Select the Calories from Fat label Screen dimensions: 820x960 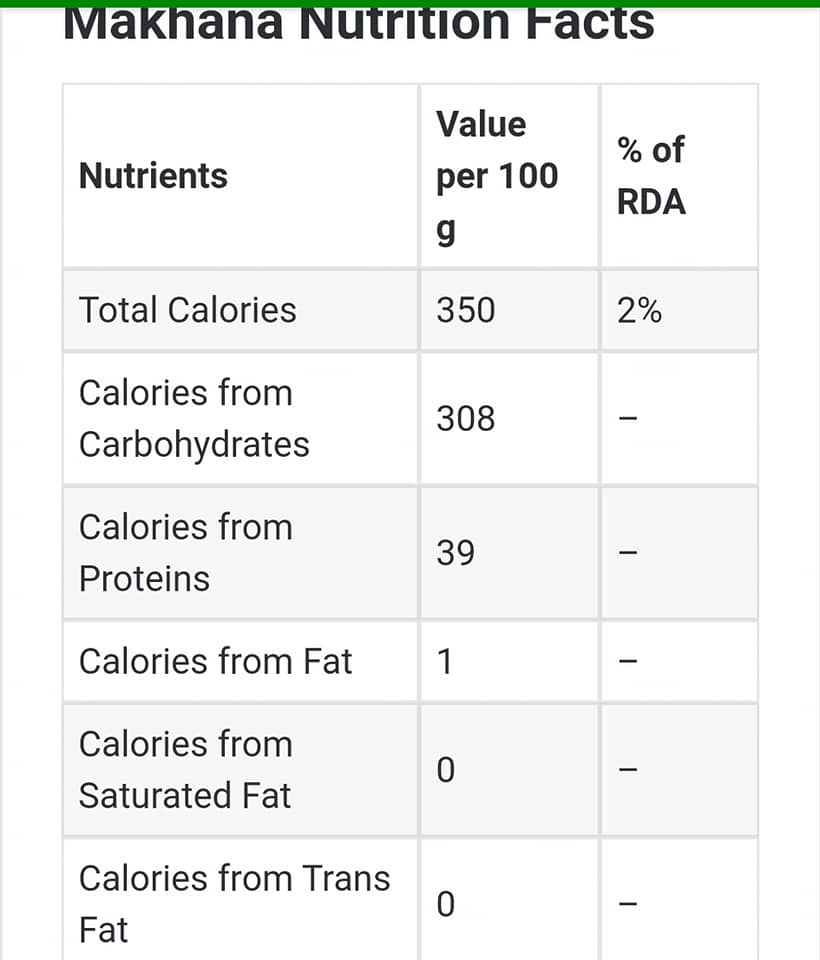pyautogui.click(x=216, y=661)
